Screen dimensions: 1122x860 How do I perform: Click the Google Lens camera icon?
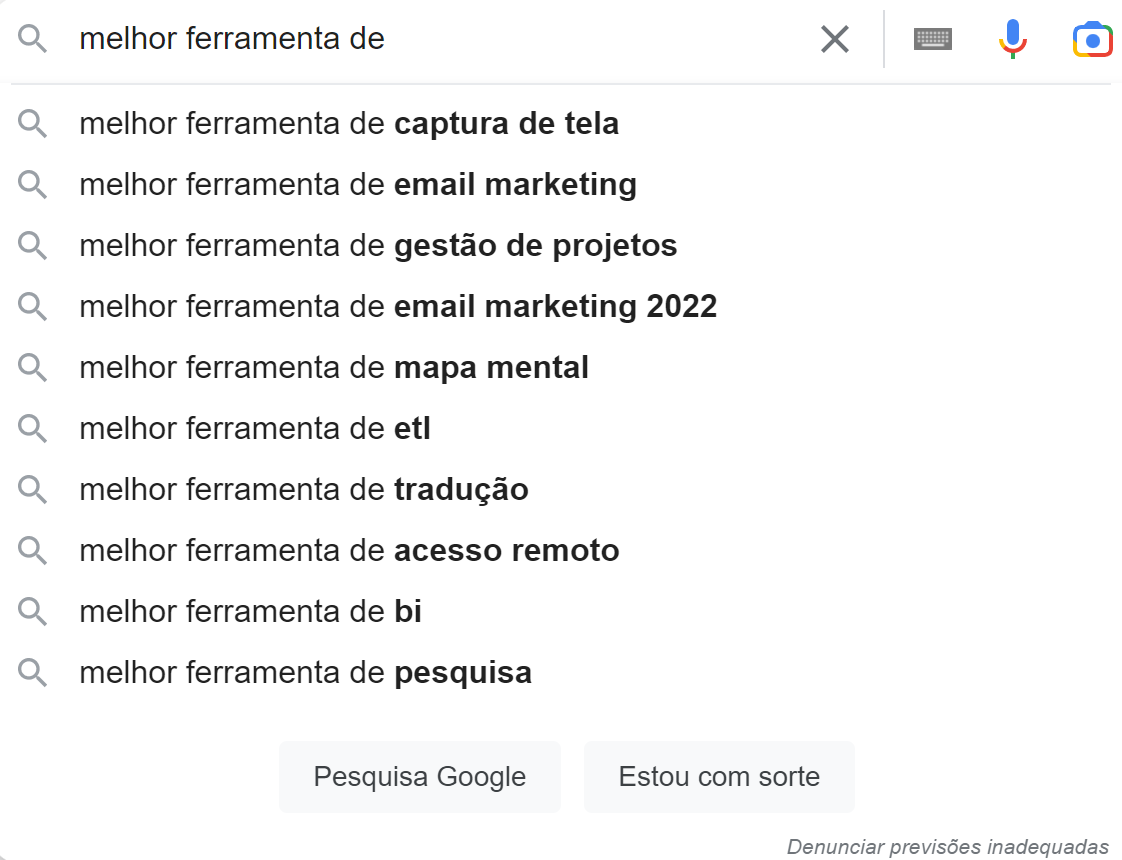(1092, 38)
